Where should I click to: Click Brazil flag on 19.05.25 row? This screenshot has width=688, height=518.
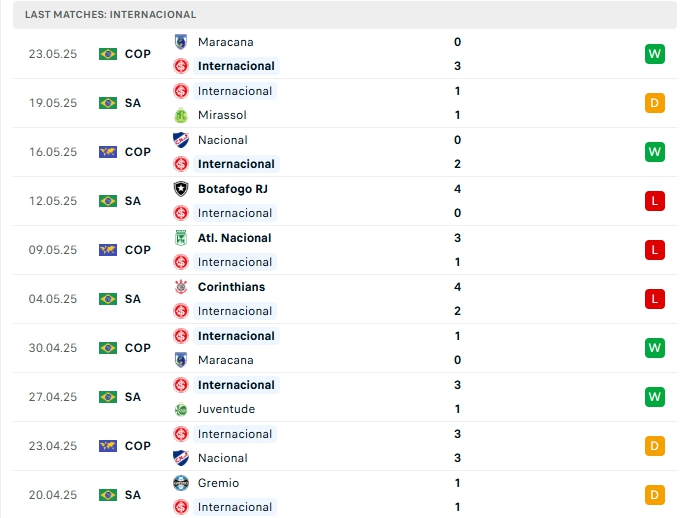108,103
